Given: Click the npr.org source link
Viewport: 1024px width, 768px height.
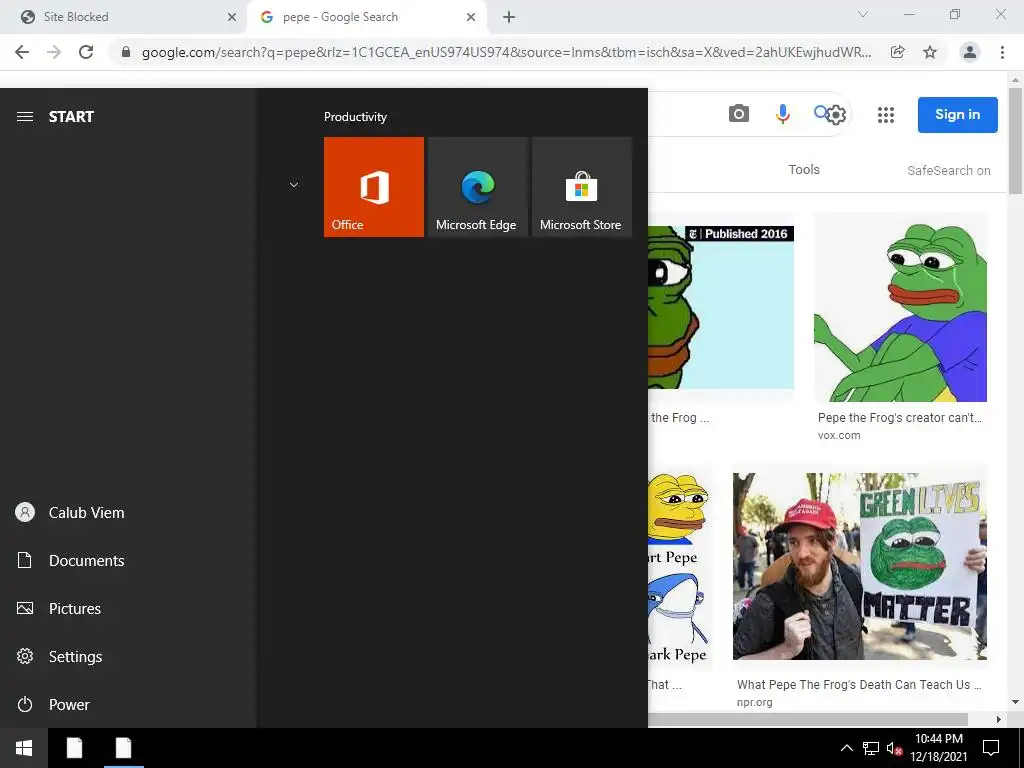Looking at the screenshot, I should (x=754, y=702).
